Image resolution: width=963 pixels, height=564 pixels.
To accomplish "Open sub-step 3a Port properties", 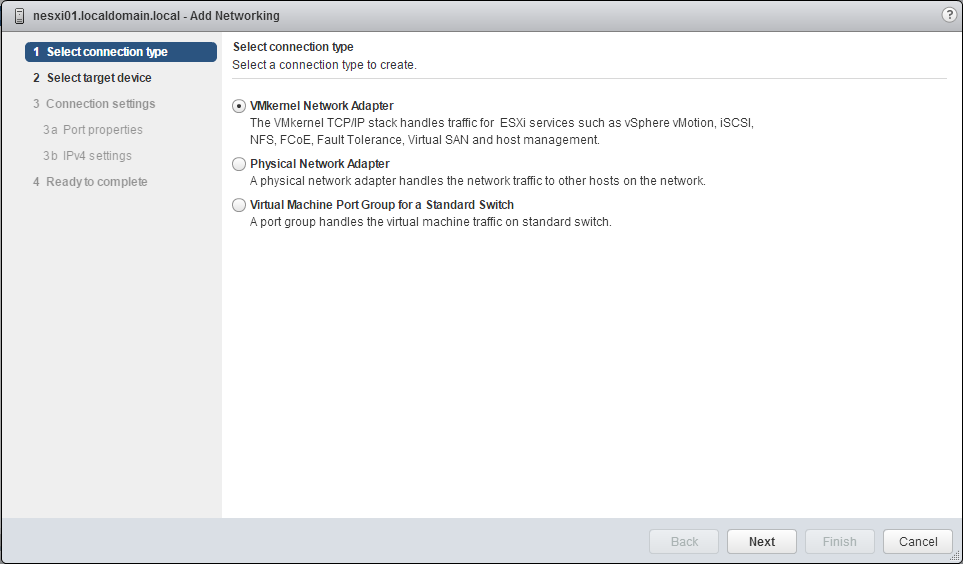I will 102,130.
